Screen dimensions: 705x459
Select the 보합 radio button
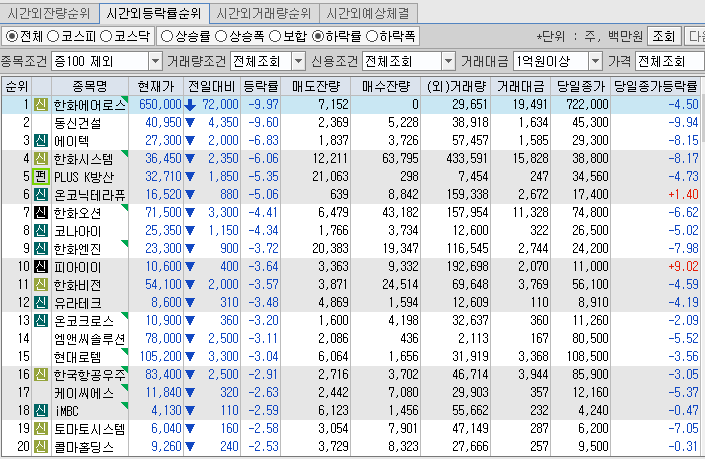pos(275,36)
